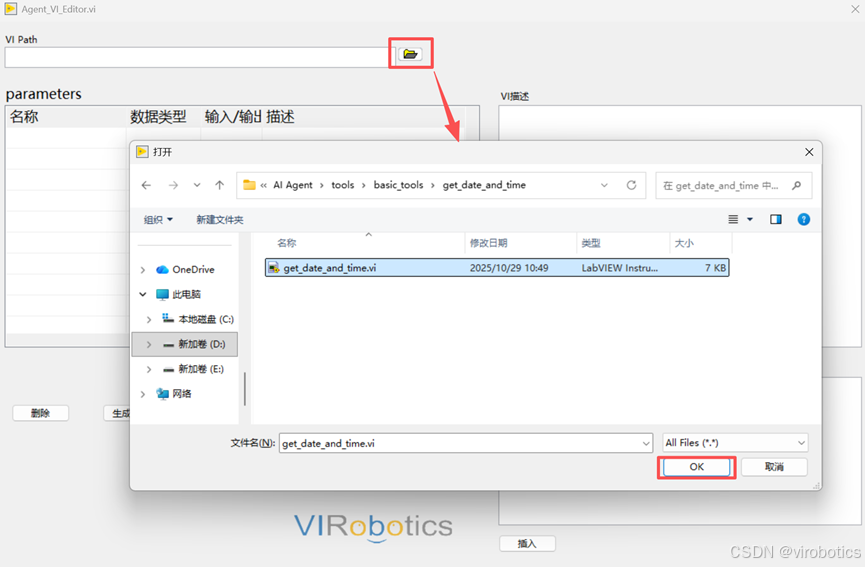
Task: Sort by 修改日期 column header
Action: tap(488, 243)
